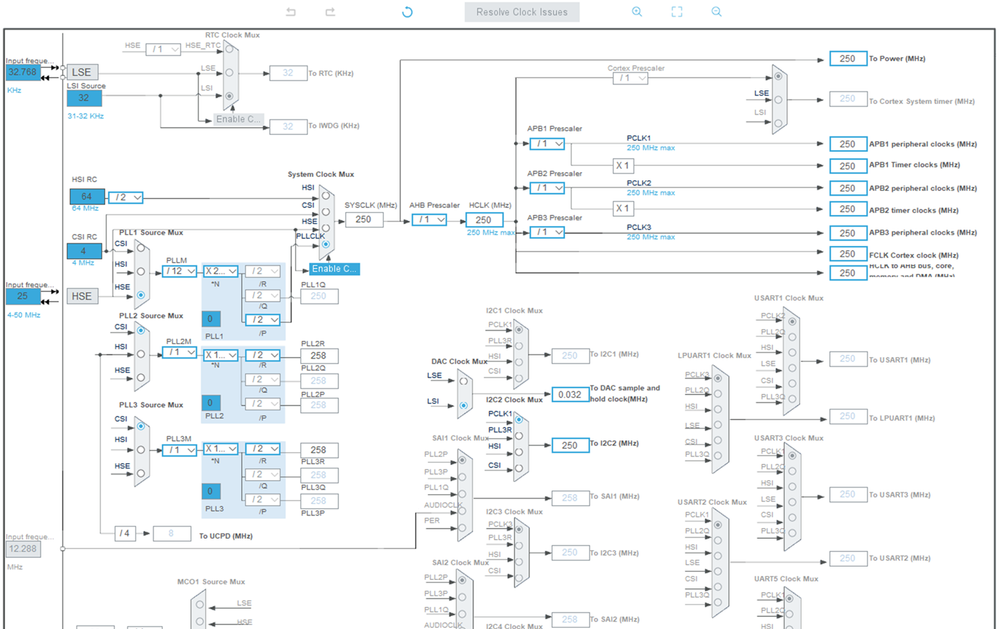Click the grey Enable CSS button under RTC Clock Mux

[238, 119]
